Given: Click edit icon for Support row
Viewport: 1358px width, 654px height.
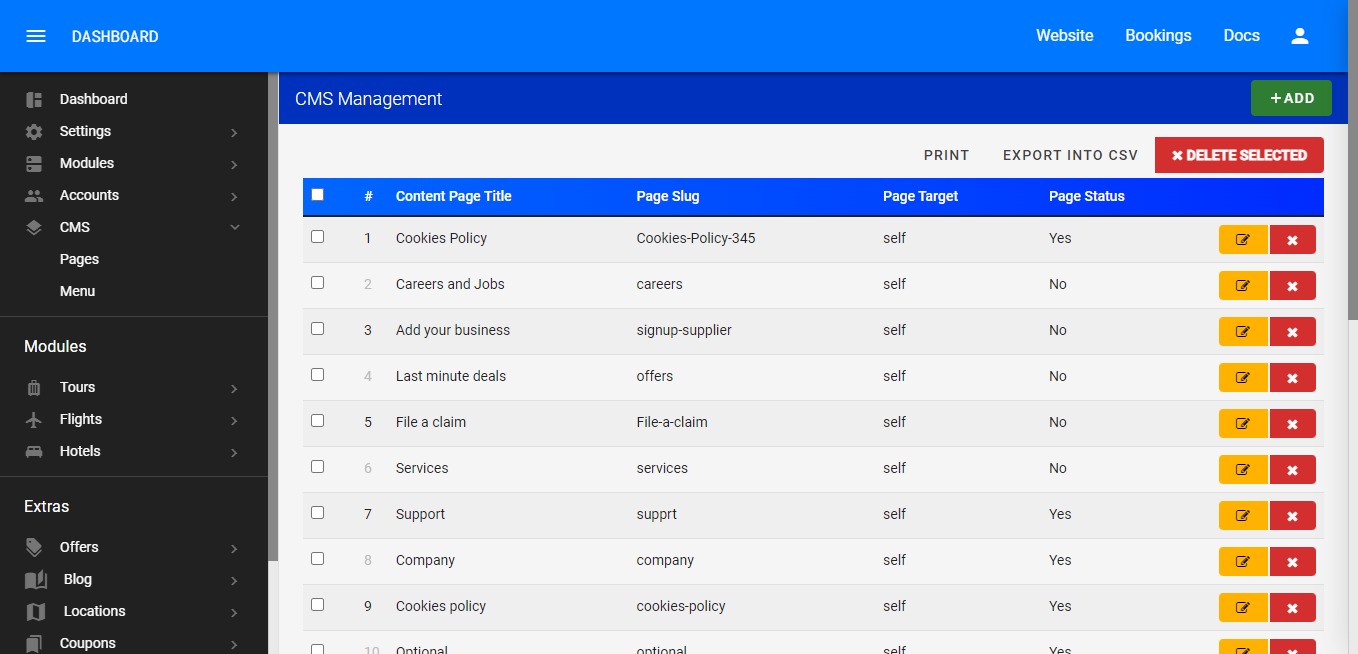Looking at the screenshot, I should tap(1242, 516).
